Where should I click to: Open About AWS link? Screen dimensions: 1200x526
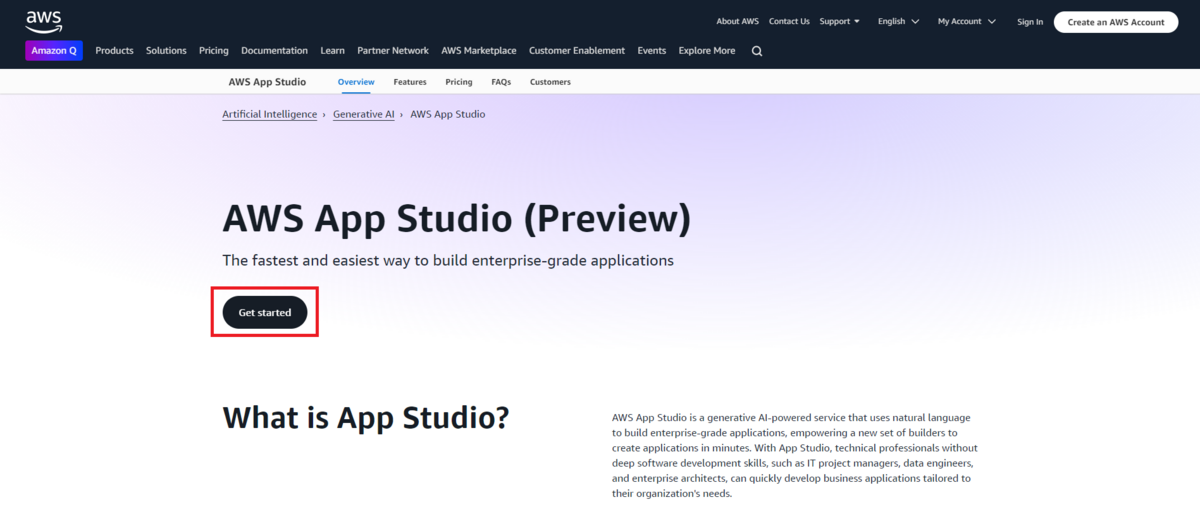point(738,21)
